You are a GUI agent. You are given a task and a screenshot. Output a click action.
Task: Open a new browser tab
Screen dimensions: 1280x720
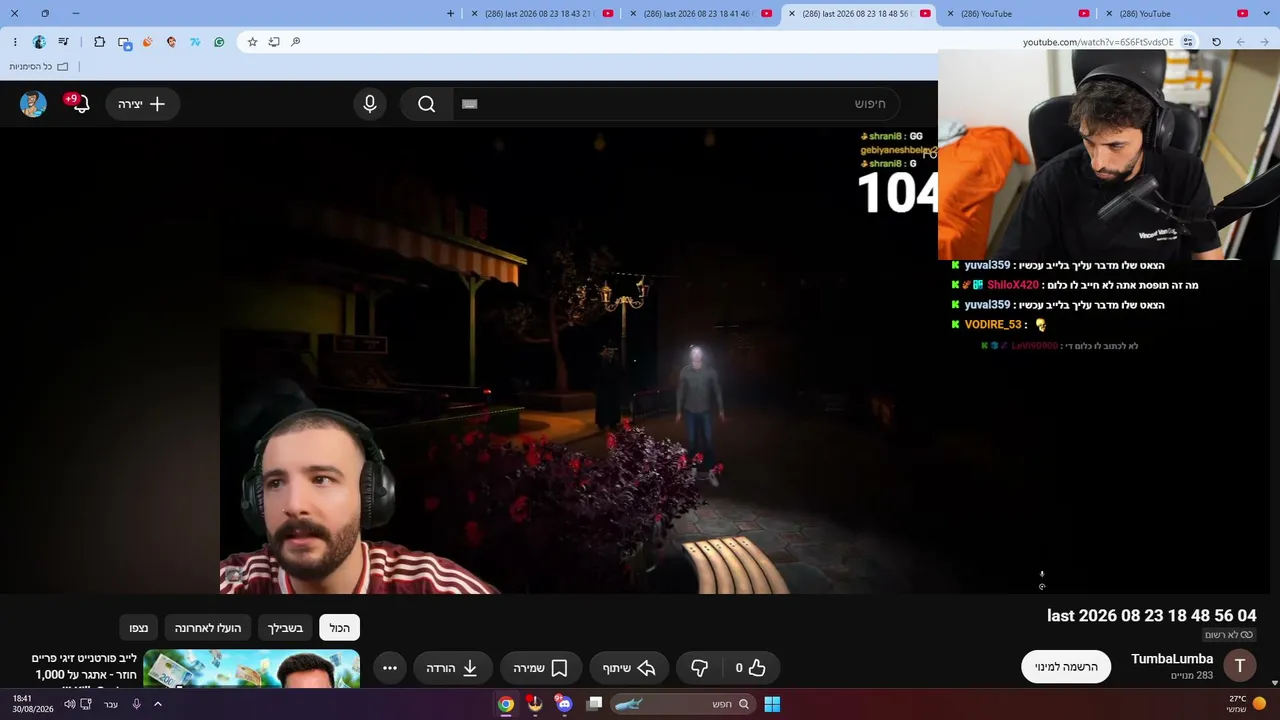(x=450, y=14)
